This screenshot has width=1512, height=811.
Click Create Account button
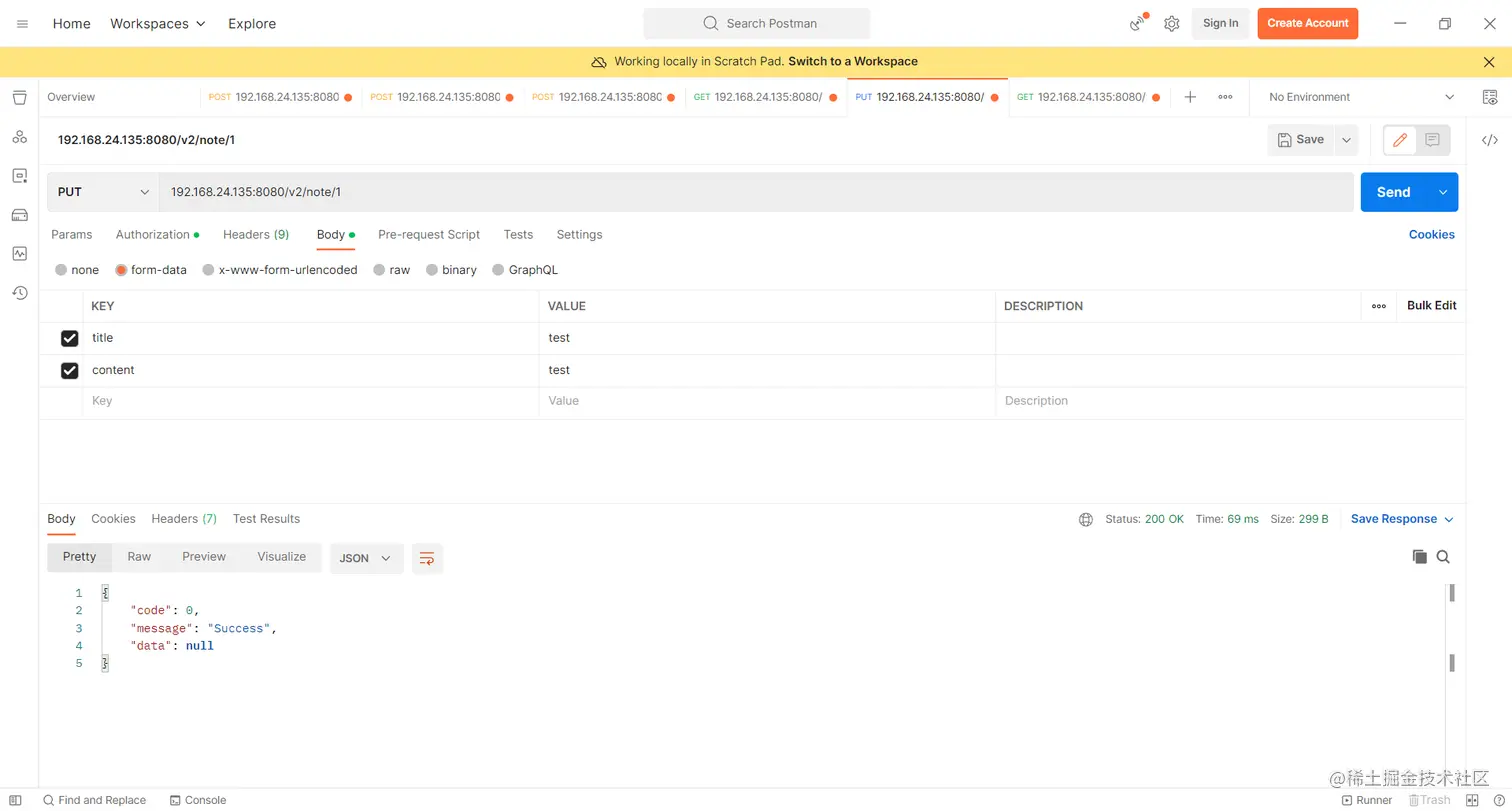coord(1307,23)
